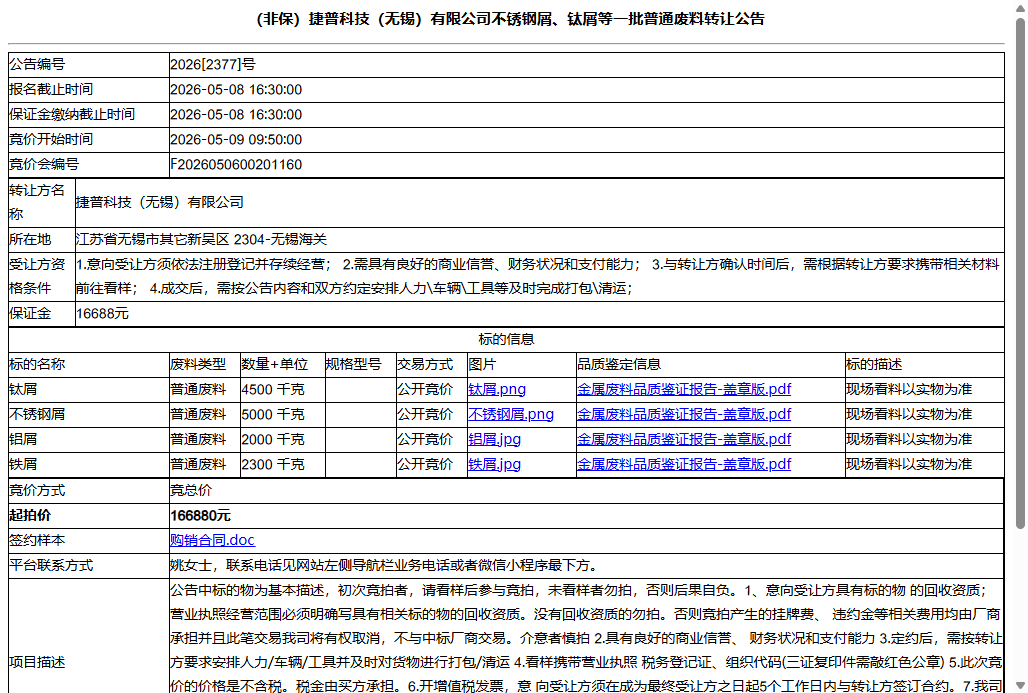
Task: Click the 平台联系方式 row label
Action: click(51, 566)
